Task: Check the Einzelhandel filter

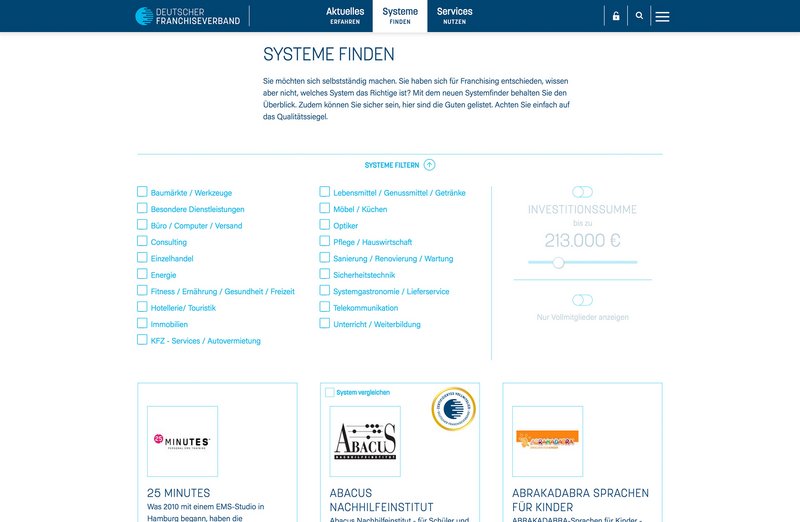Action: [x=142, y=258]
